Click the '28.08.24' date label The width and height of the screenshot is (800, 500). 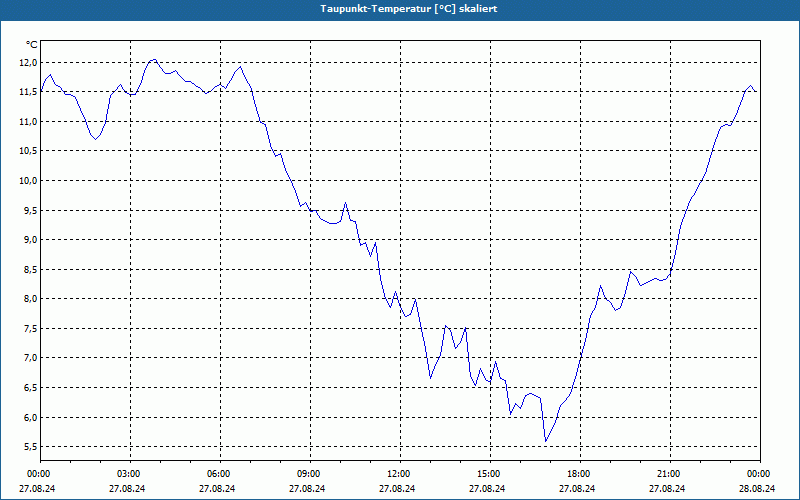click(757, 488)
